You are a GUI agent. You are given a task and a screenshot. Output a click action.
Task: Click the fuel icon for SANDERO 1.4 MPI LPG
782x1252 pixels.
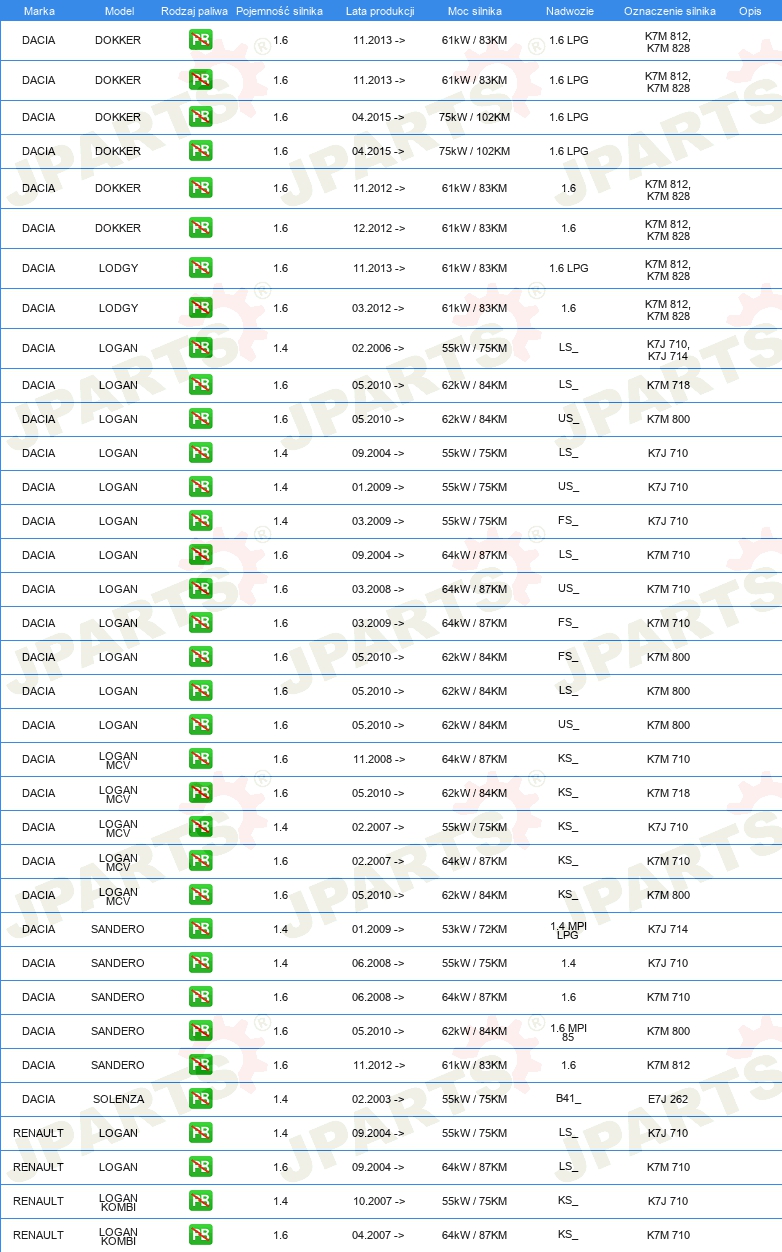pyautogui.click(x=200, y=929)
